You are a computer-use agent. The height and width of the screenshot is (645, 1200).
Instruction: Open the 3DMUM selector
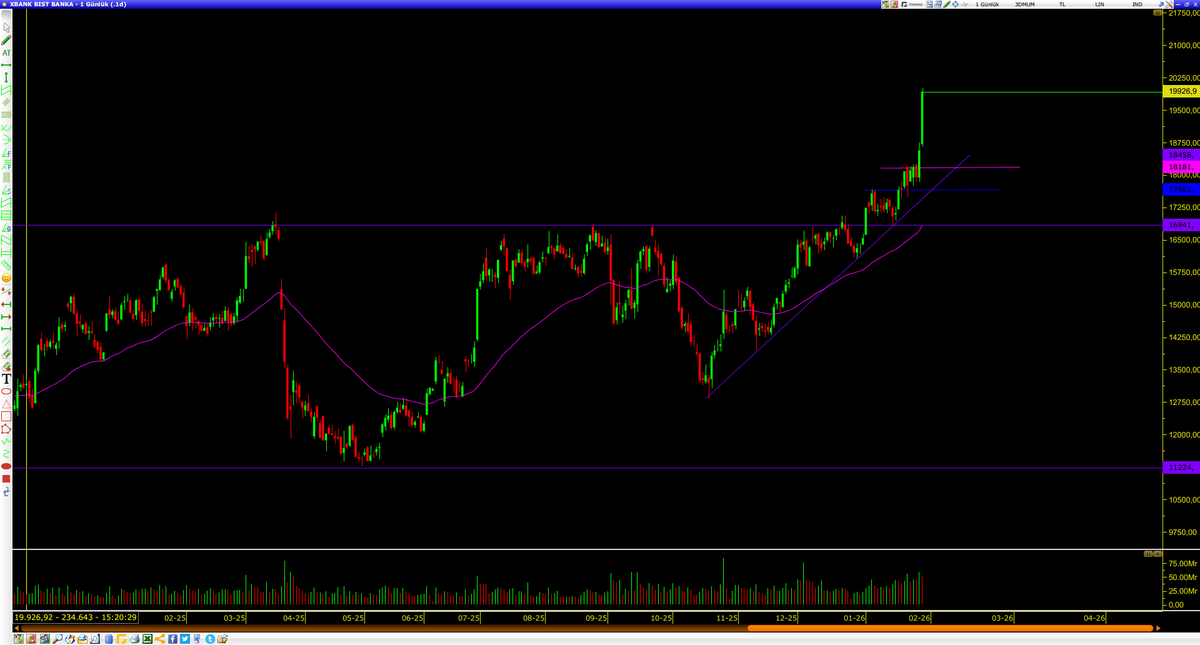[1025, 5]
